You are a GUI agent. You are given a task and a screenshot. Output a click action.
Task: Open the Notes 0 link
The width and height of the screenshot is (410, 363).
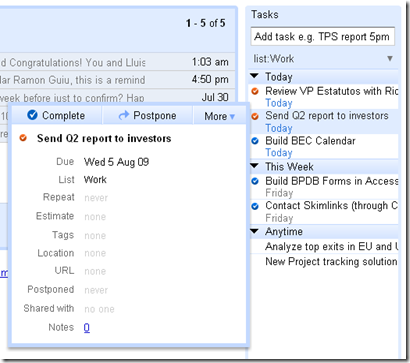pyautogui.click(x=87, y=328)
